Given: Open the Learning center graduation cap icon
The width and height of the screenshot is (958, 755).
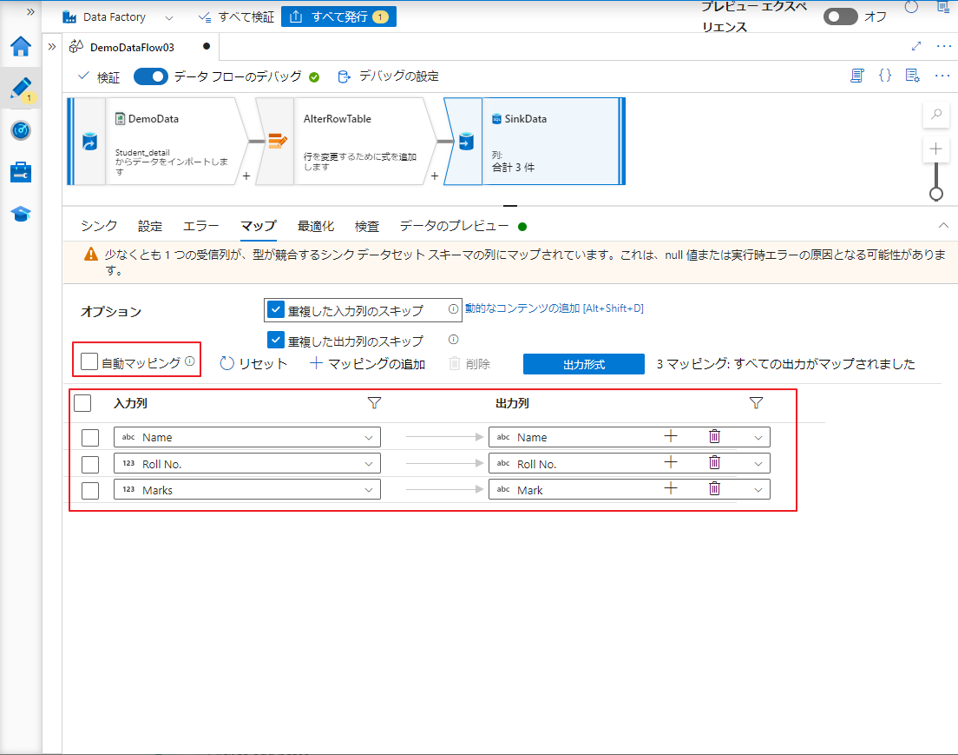Looking at the screenshot, I should pos(20,214).
